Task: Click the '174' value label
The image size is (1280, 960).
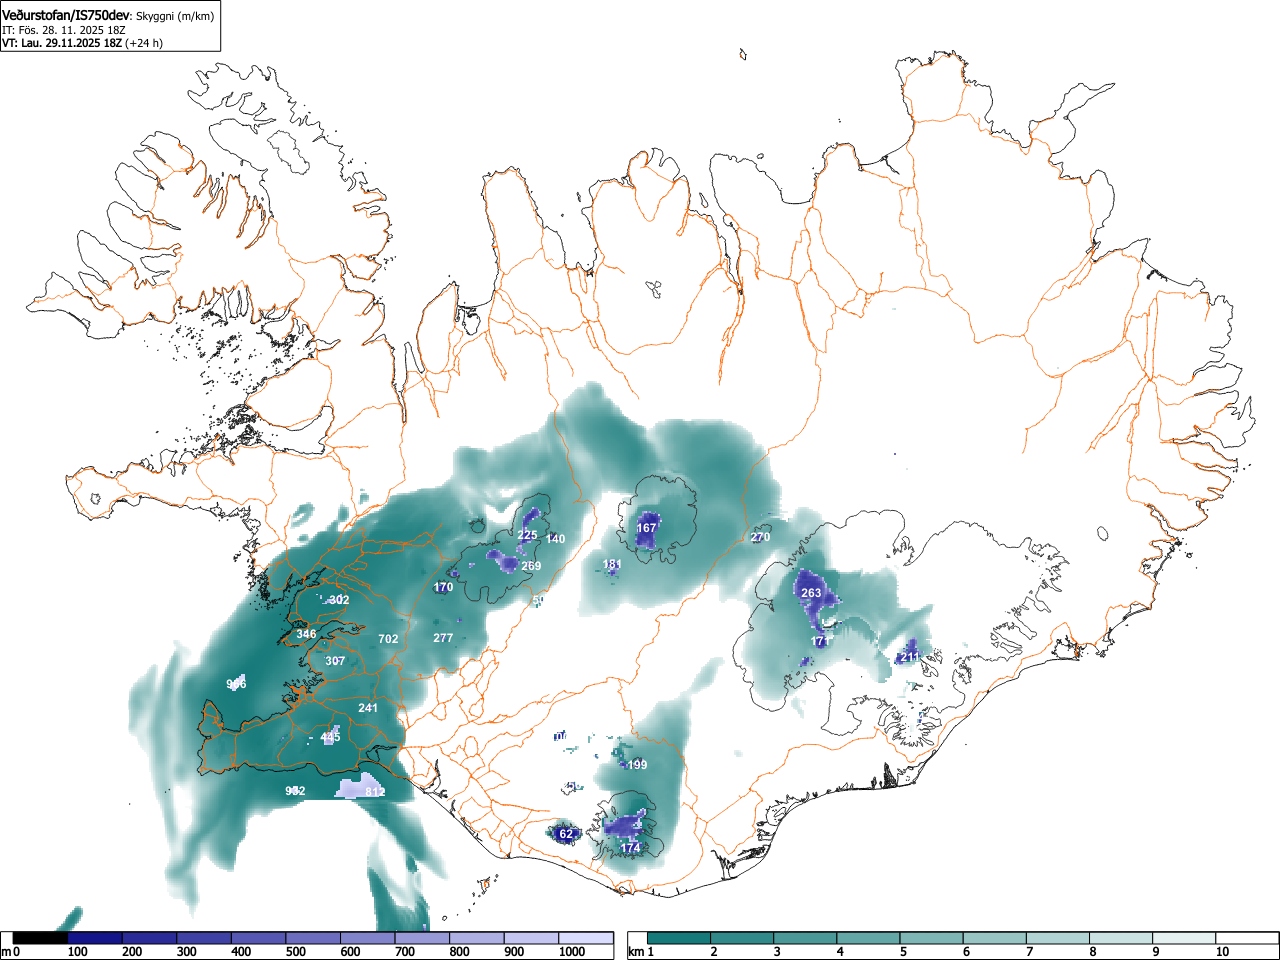Action: [630, 848]
